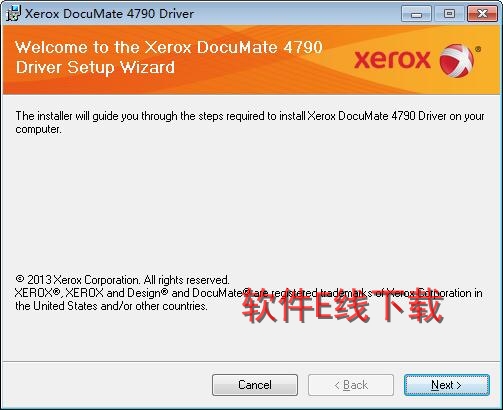The image size is (503, 410).
Task: Click the red xerox wordmark in banner
Action: pyautogui.click(x=392, y=60)
